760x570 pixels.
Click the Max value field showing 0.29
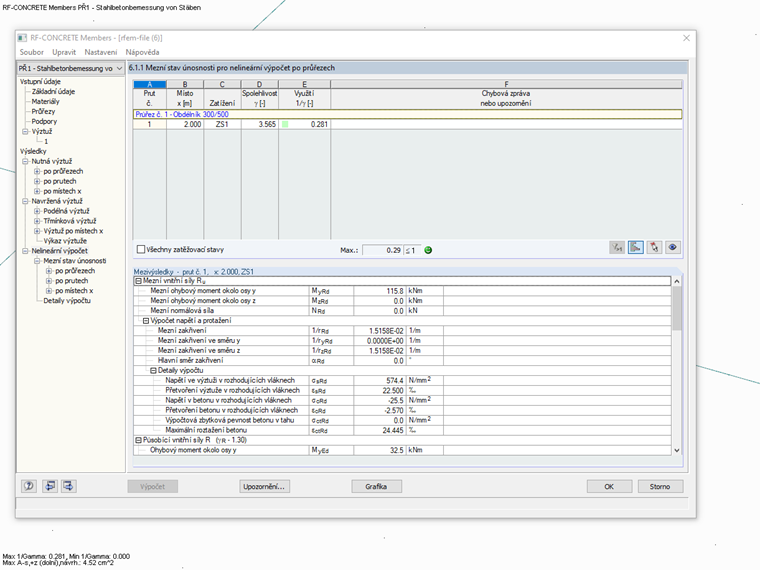[x=382, y=250]
